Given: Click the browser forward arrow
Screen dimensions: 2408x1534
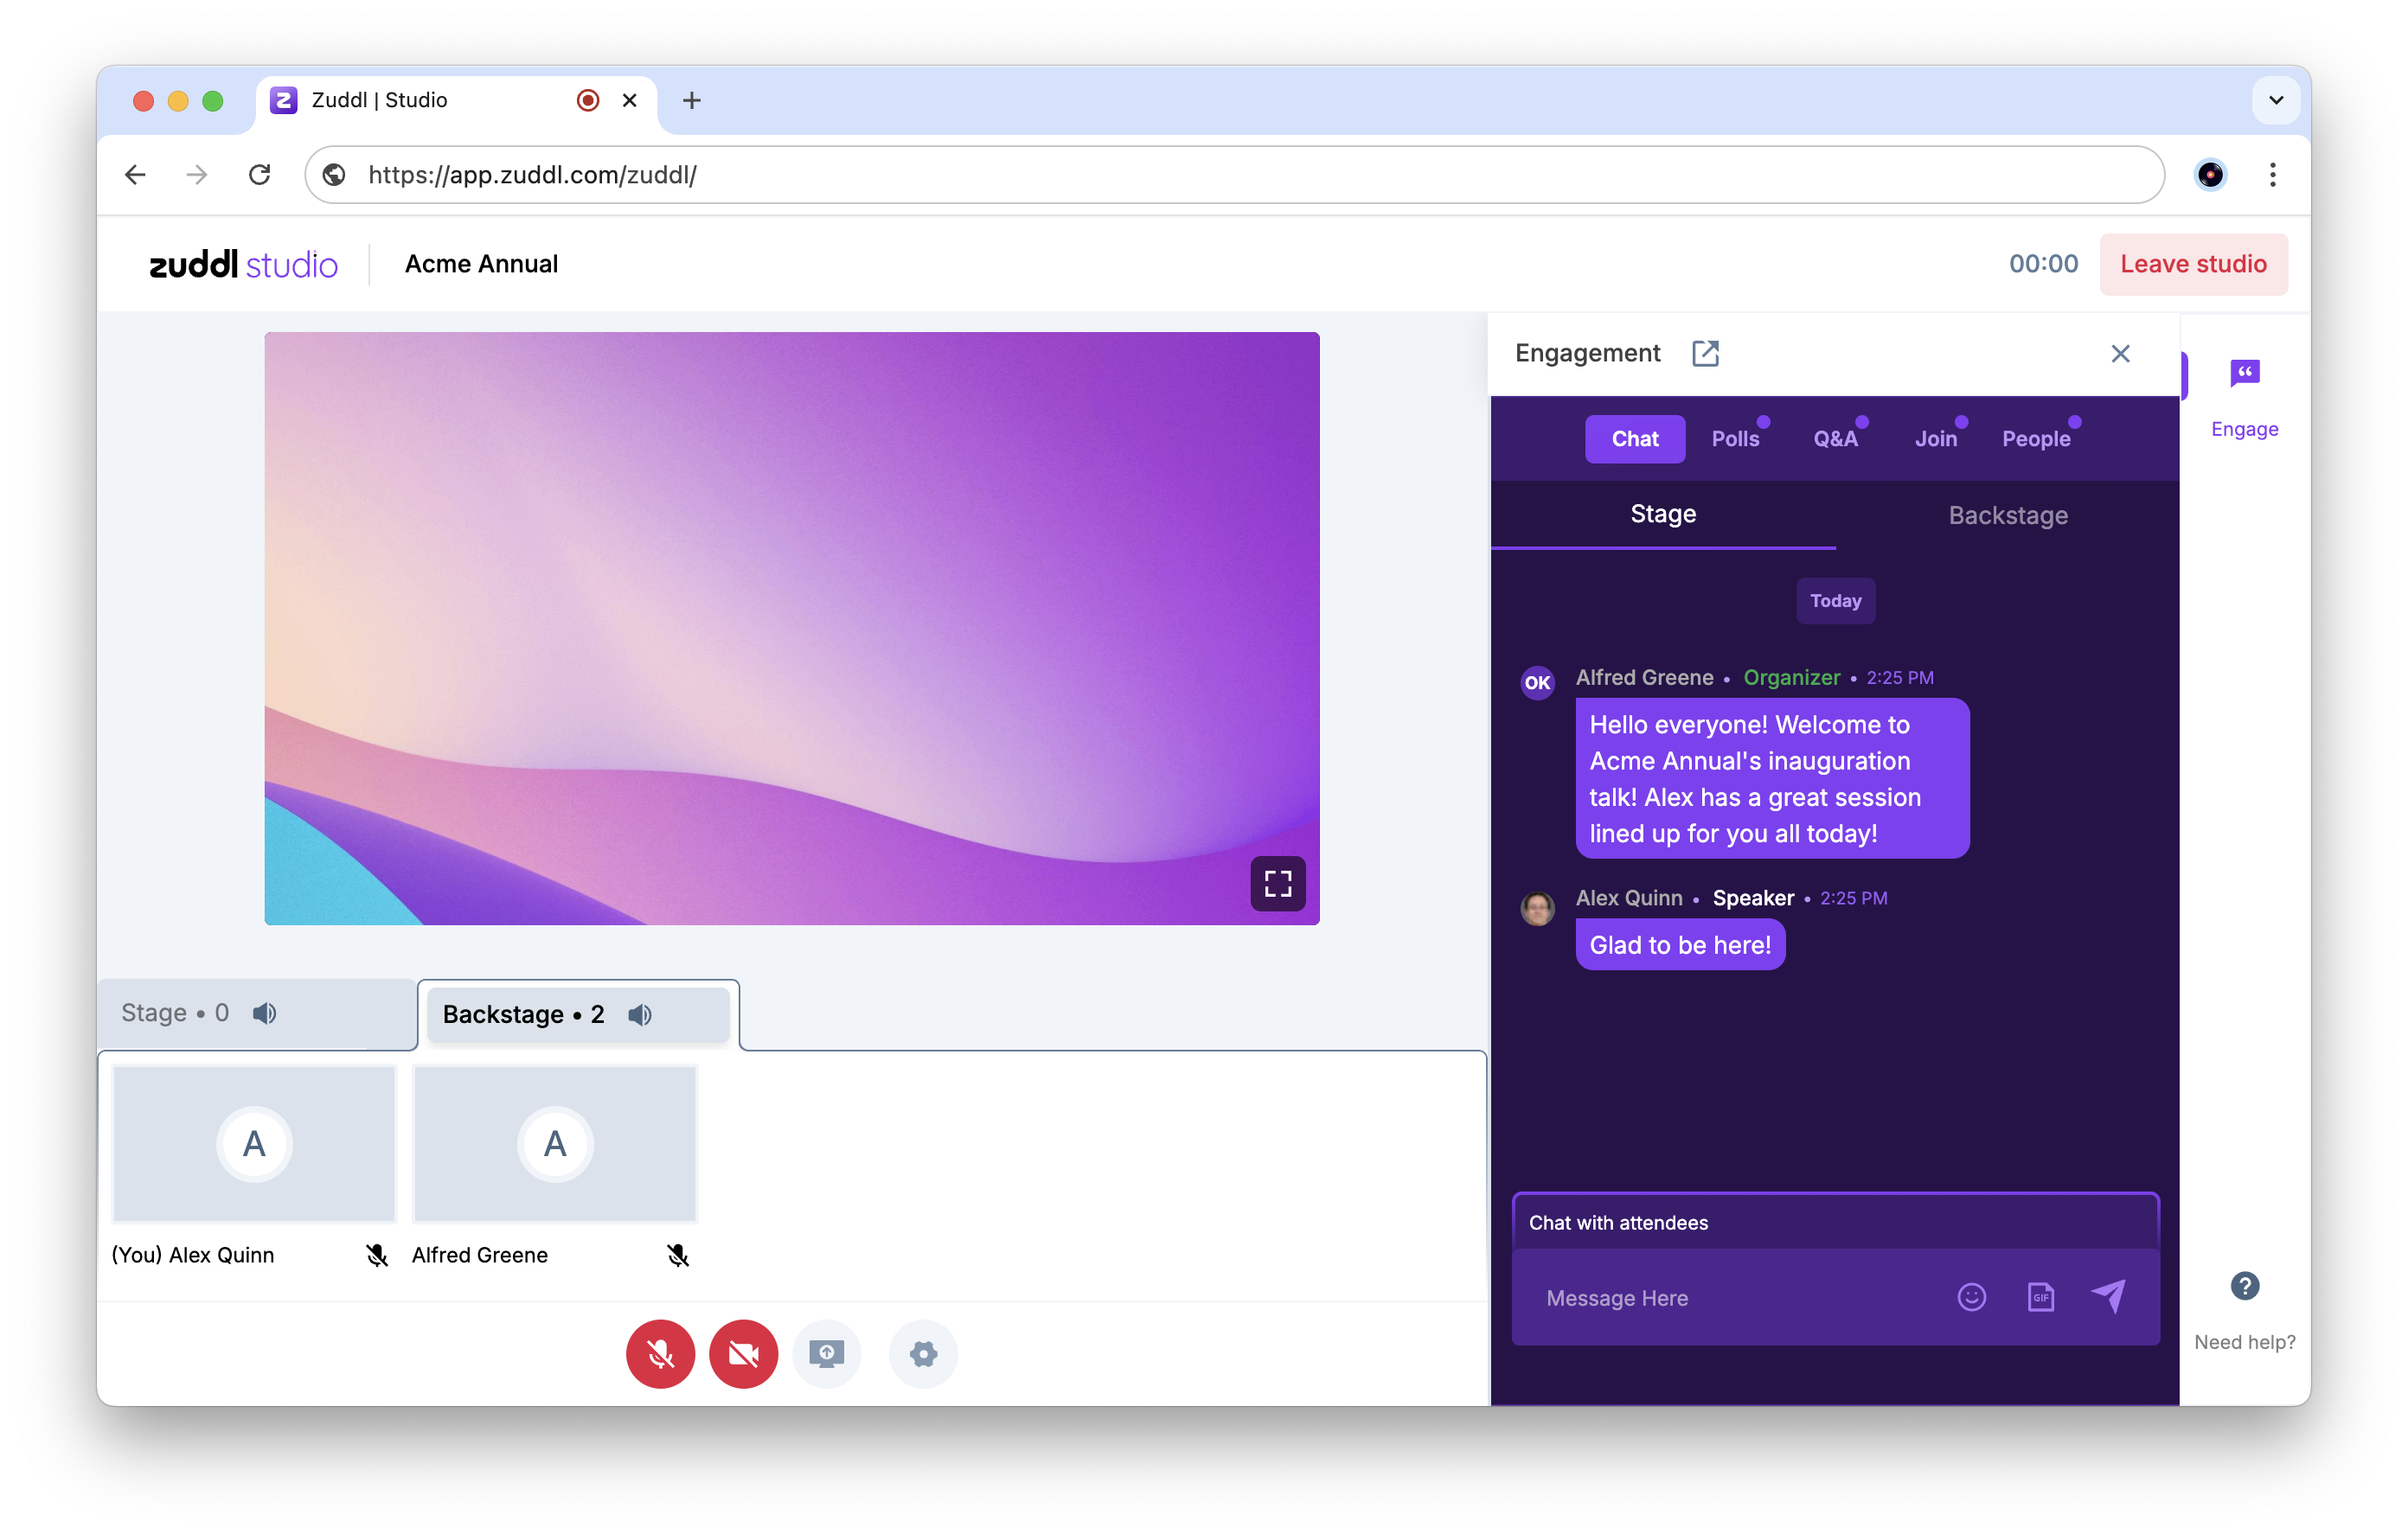Looking at the screenshot, I should (x=197, y=175).
